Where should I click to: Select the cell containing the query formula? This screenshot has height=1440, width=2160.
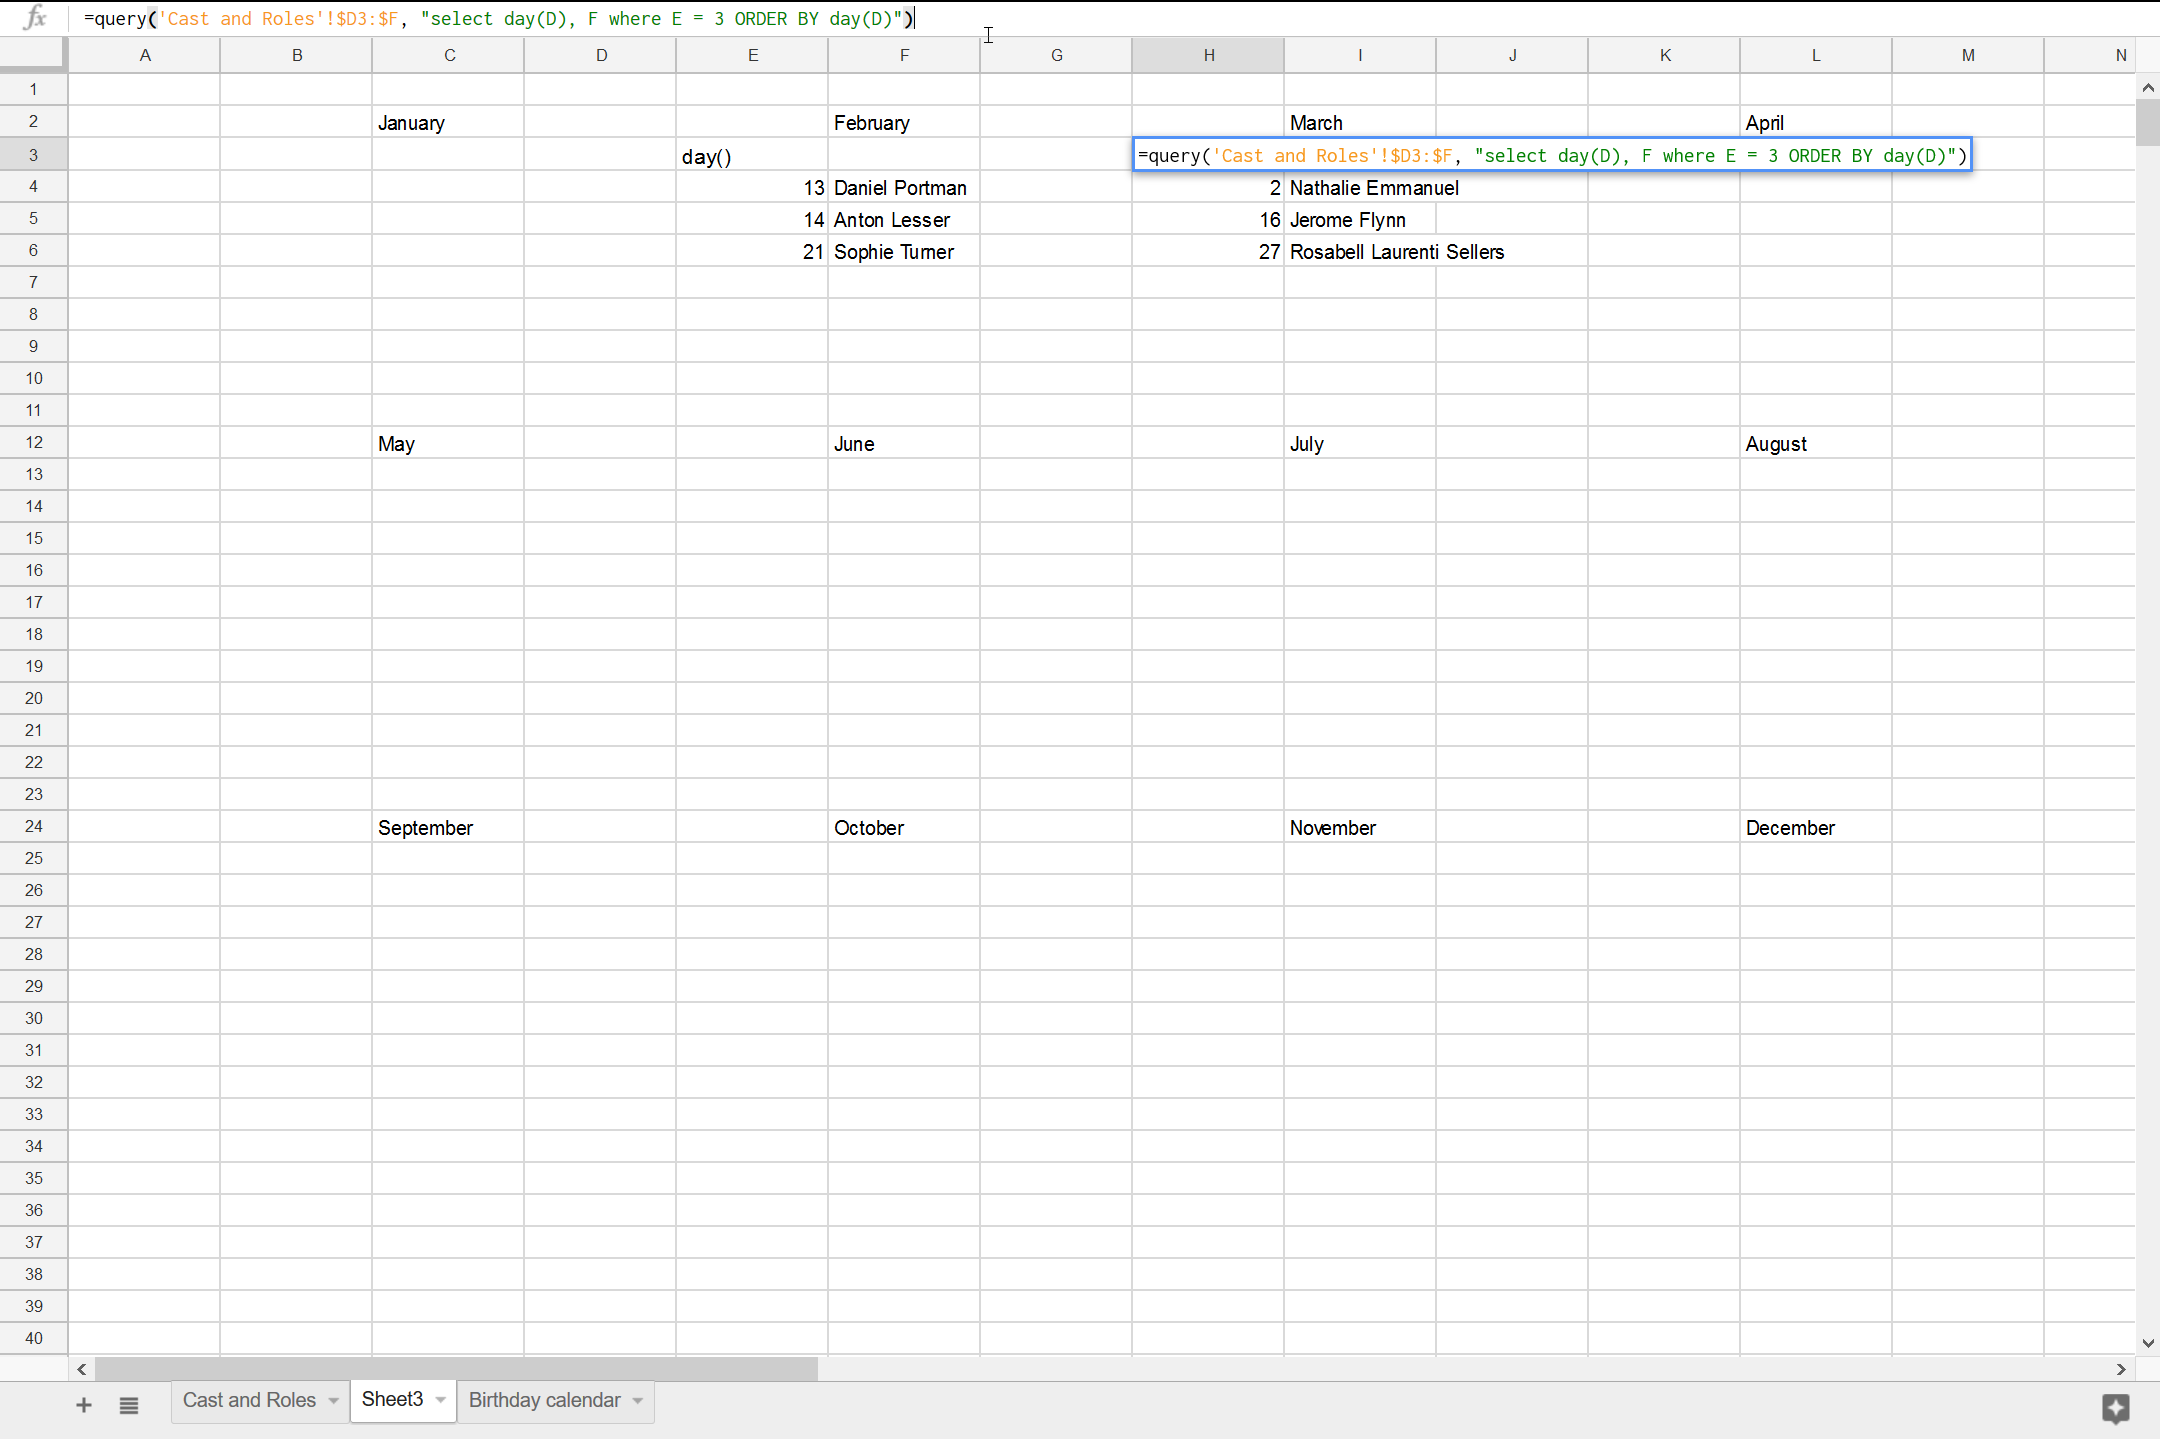(1207, 154)
